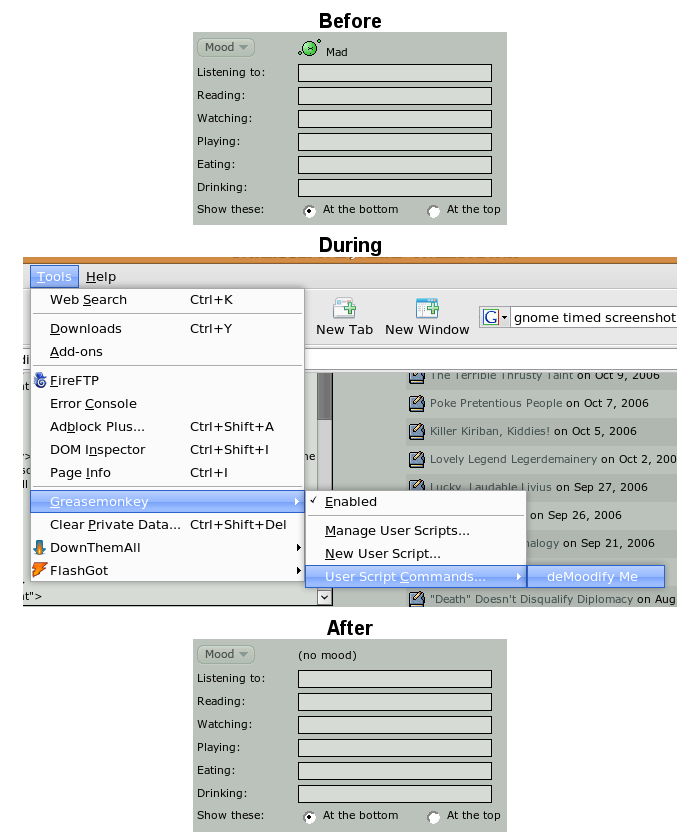Viewport: 700px width, 832px height.
Task: Click journal icon beside Lucky, Laudable Livius
Action: click(417, 484)
